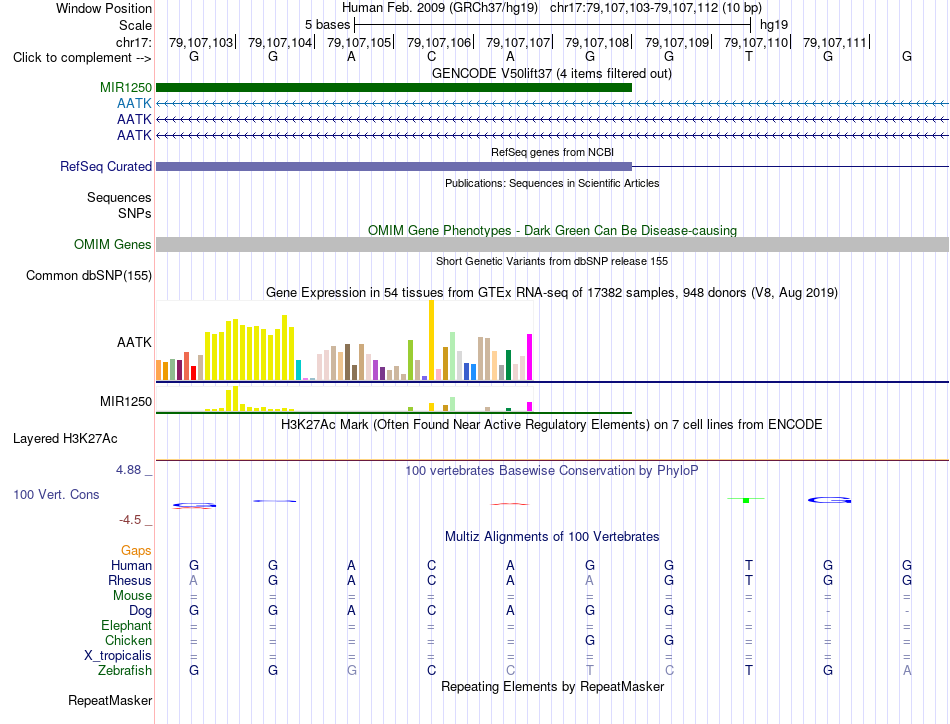The height and width of the screenshot is (724, 950).
Task: Click the magenta bar in AATK expression chart
Action: [530, 357]
